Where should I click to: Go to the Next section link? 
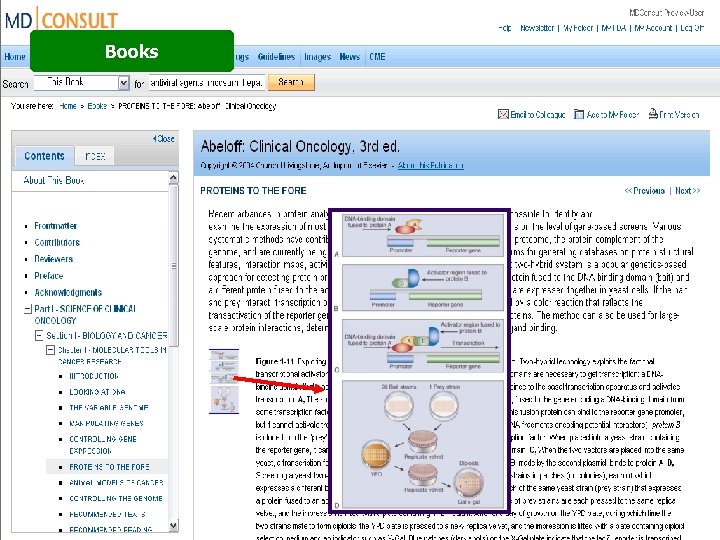click(687, 191)
